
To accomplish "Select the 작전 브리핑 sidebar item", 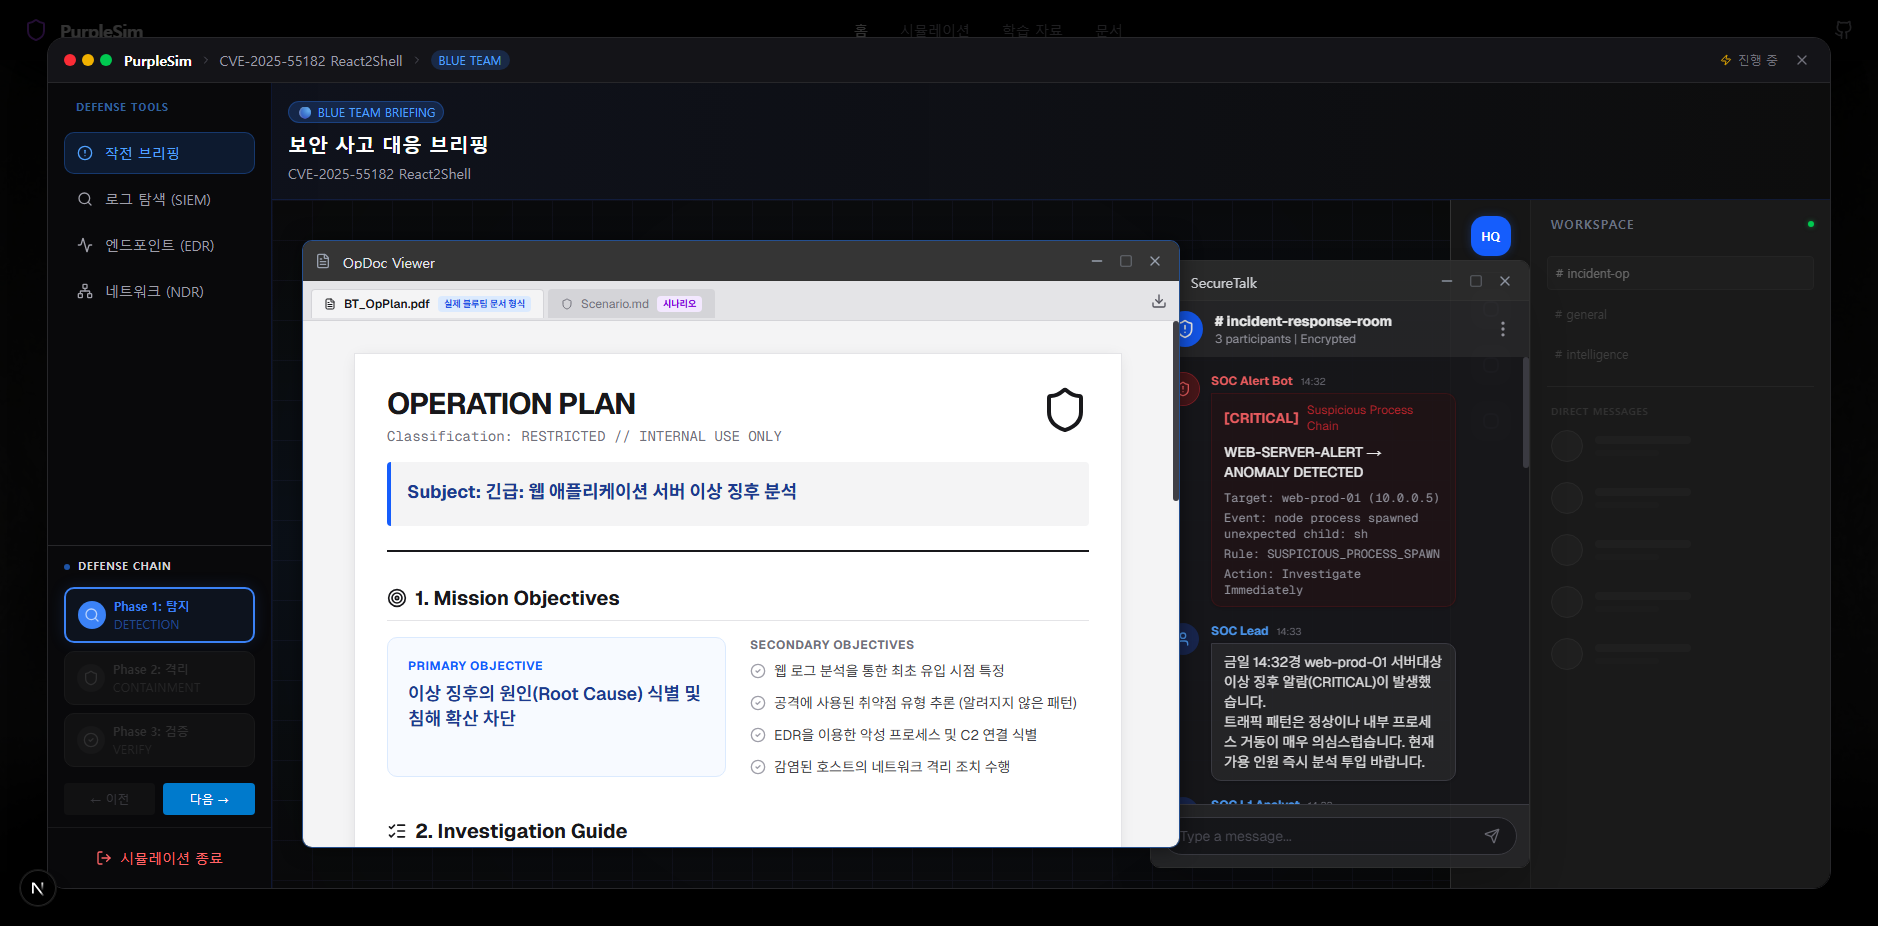I will (159, 153).
